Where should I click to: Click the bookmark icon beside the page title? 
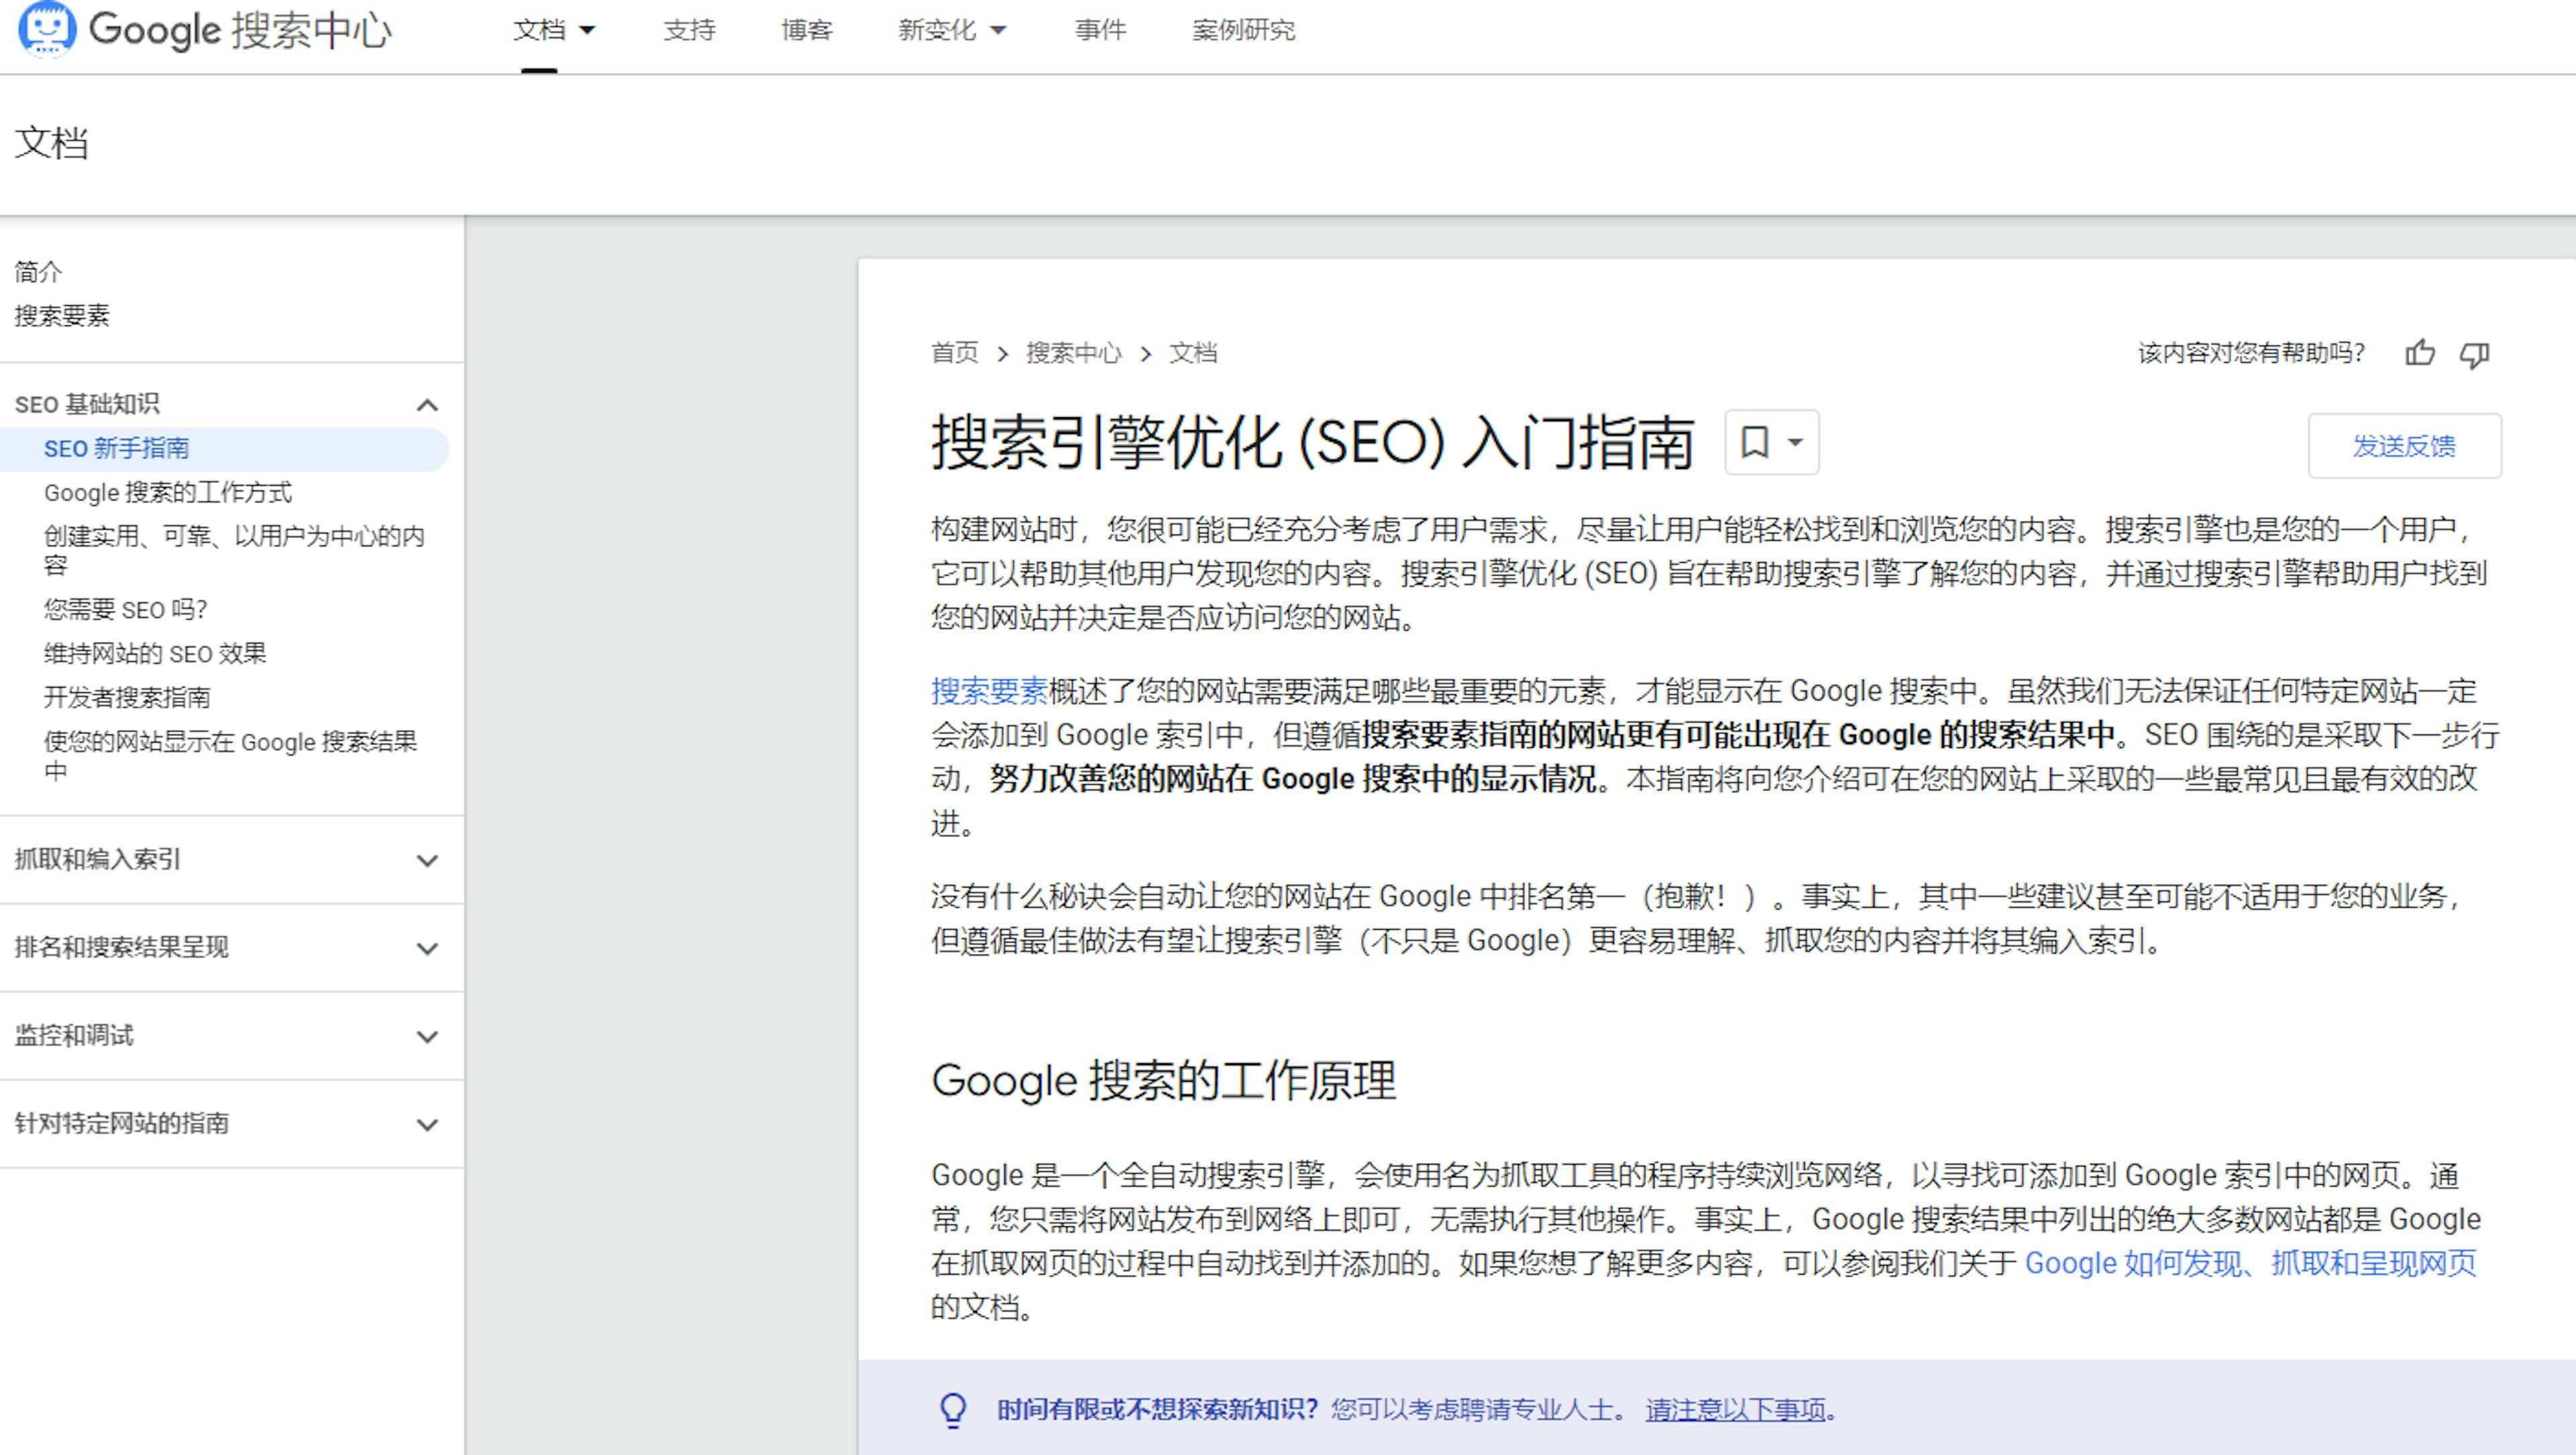pyautogui.click(x=1755, y=442)
